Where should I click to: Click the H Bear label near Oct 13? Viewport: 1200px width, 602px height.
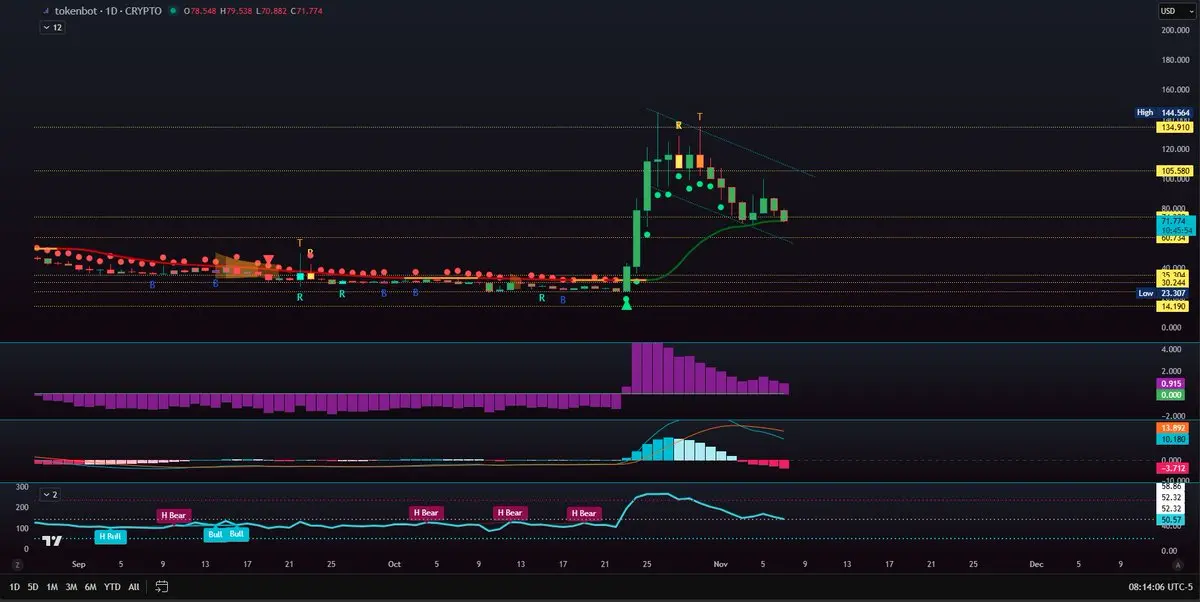click(509, 513)
